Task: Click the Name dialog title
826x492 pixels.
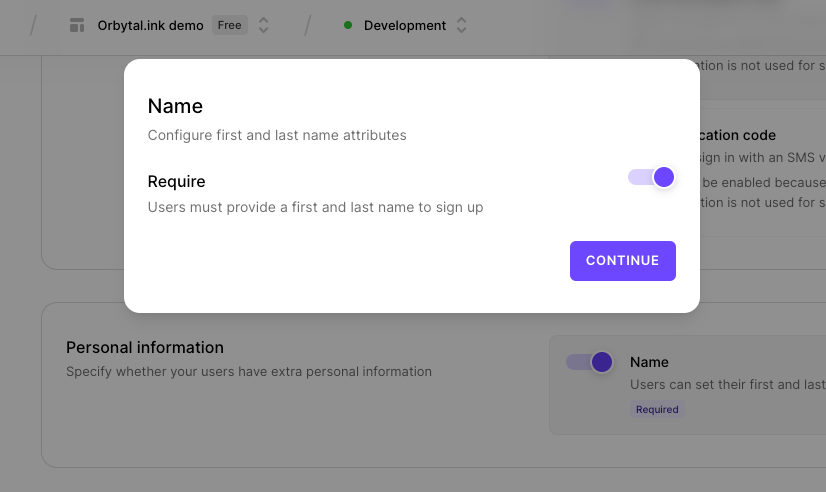Action: click(x=175, y=106)
